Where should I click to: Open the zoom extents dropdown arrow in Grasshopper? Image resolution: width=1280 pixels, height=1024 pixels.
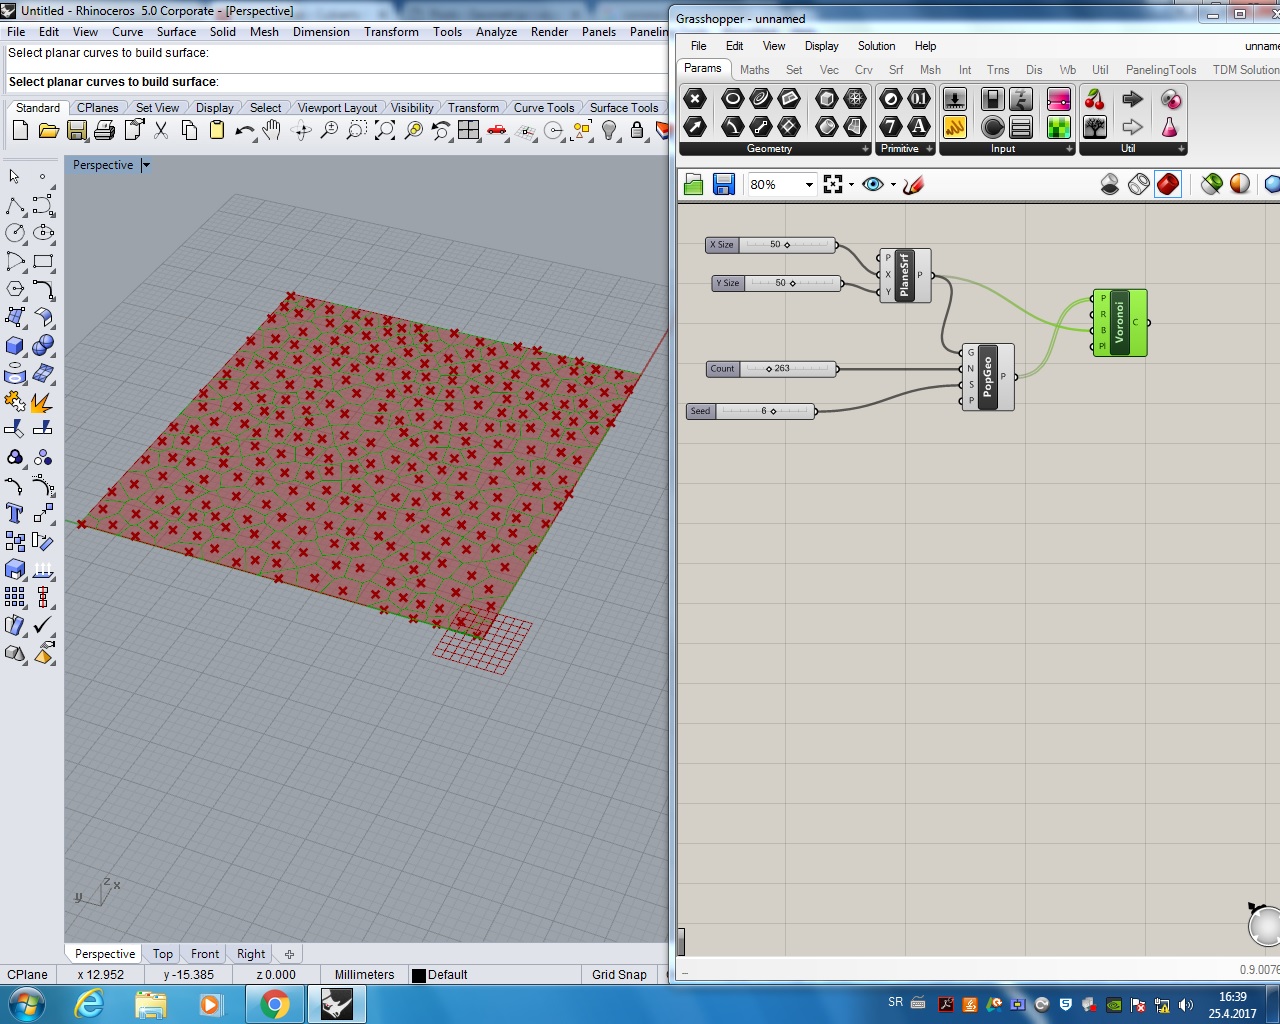click(x=851, y=185)
